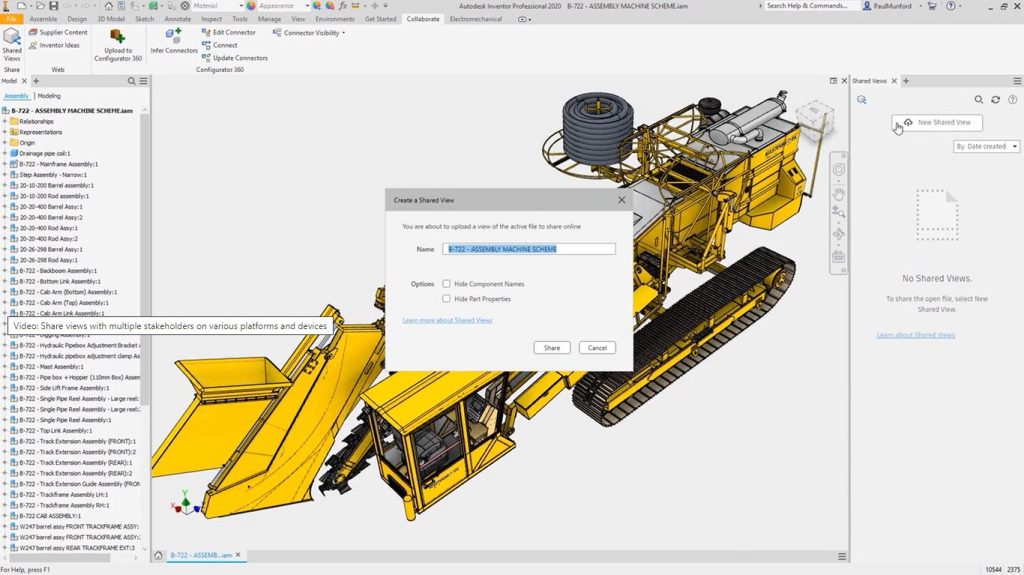This screenshot has width=1024, height=575.
Task: Add a new panel tab beside Shared Views
Action: click(906, 81)
